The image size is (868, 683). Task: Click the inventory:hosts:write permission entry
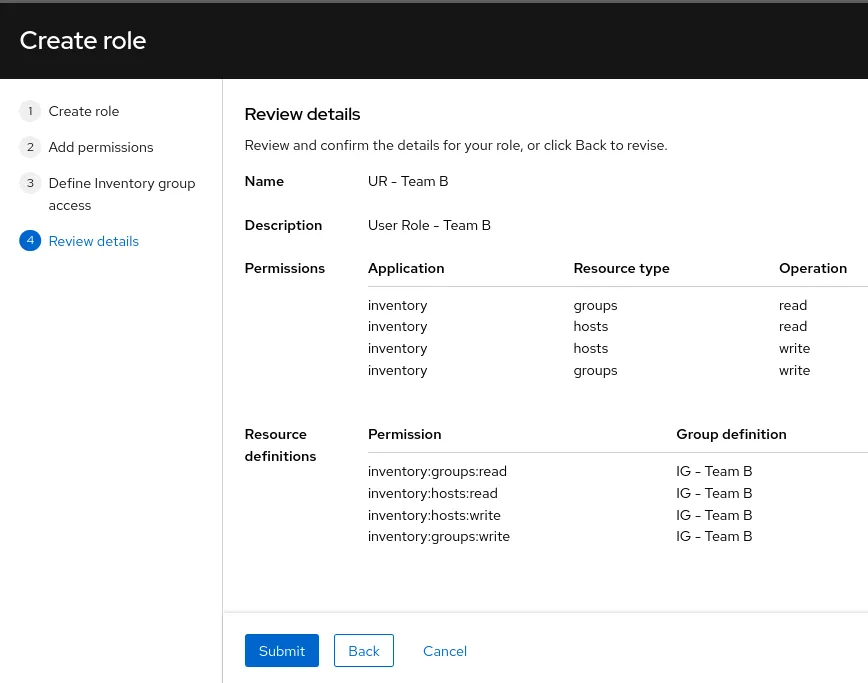[x=434, y=515]
